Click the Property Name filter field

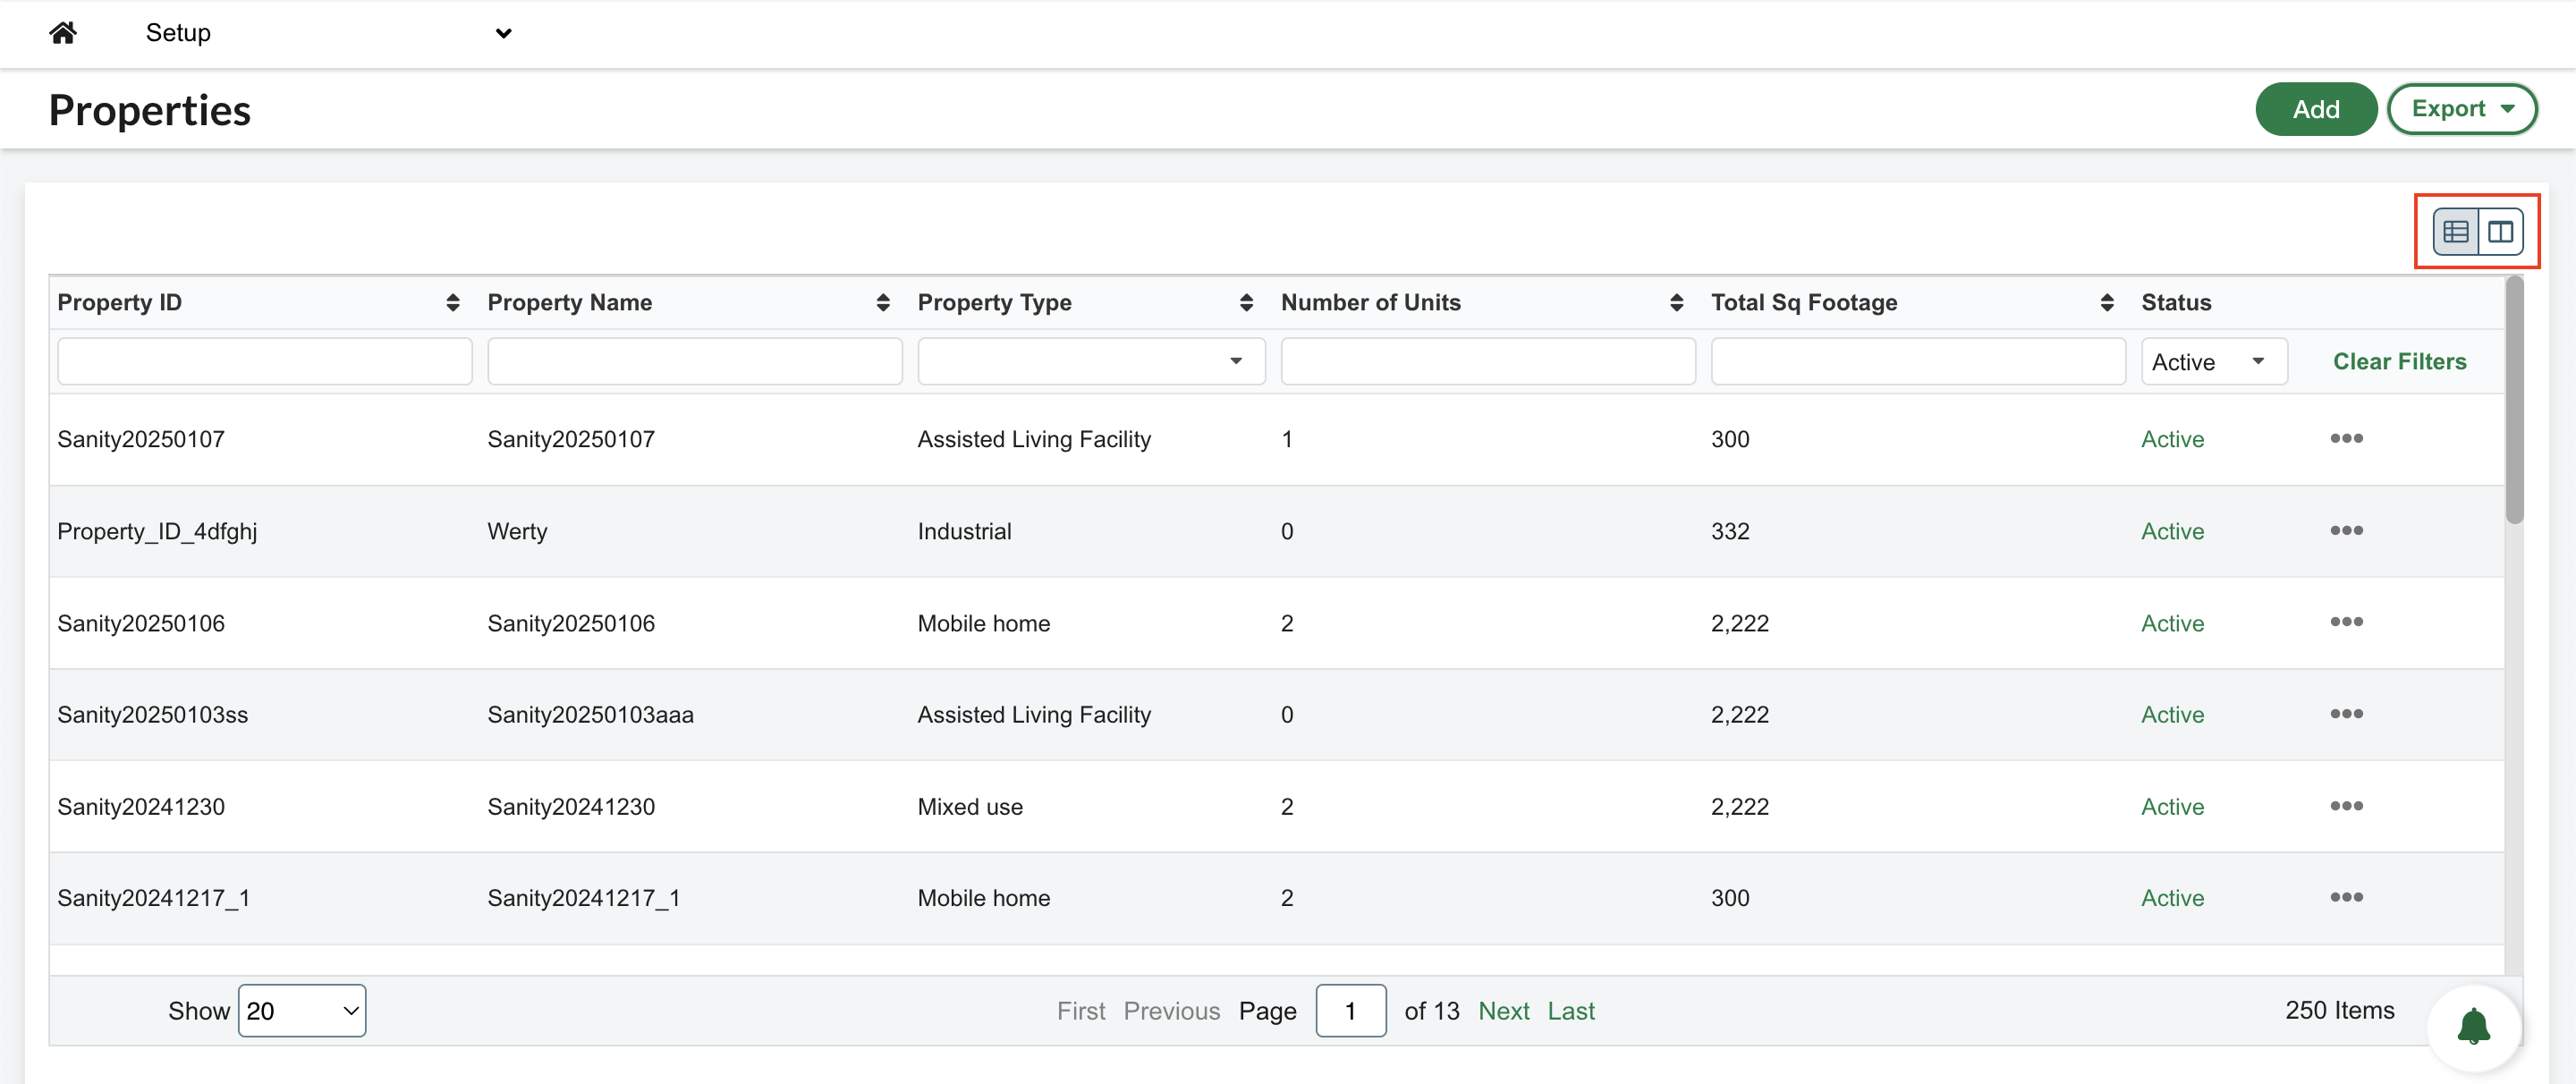click(x=694, y=361)
